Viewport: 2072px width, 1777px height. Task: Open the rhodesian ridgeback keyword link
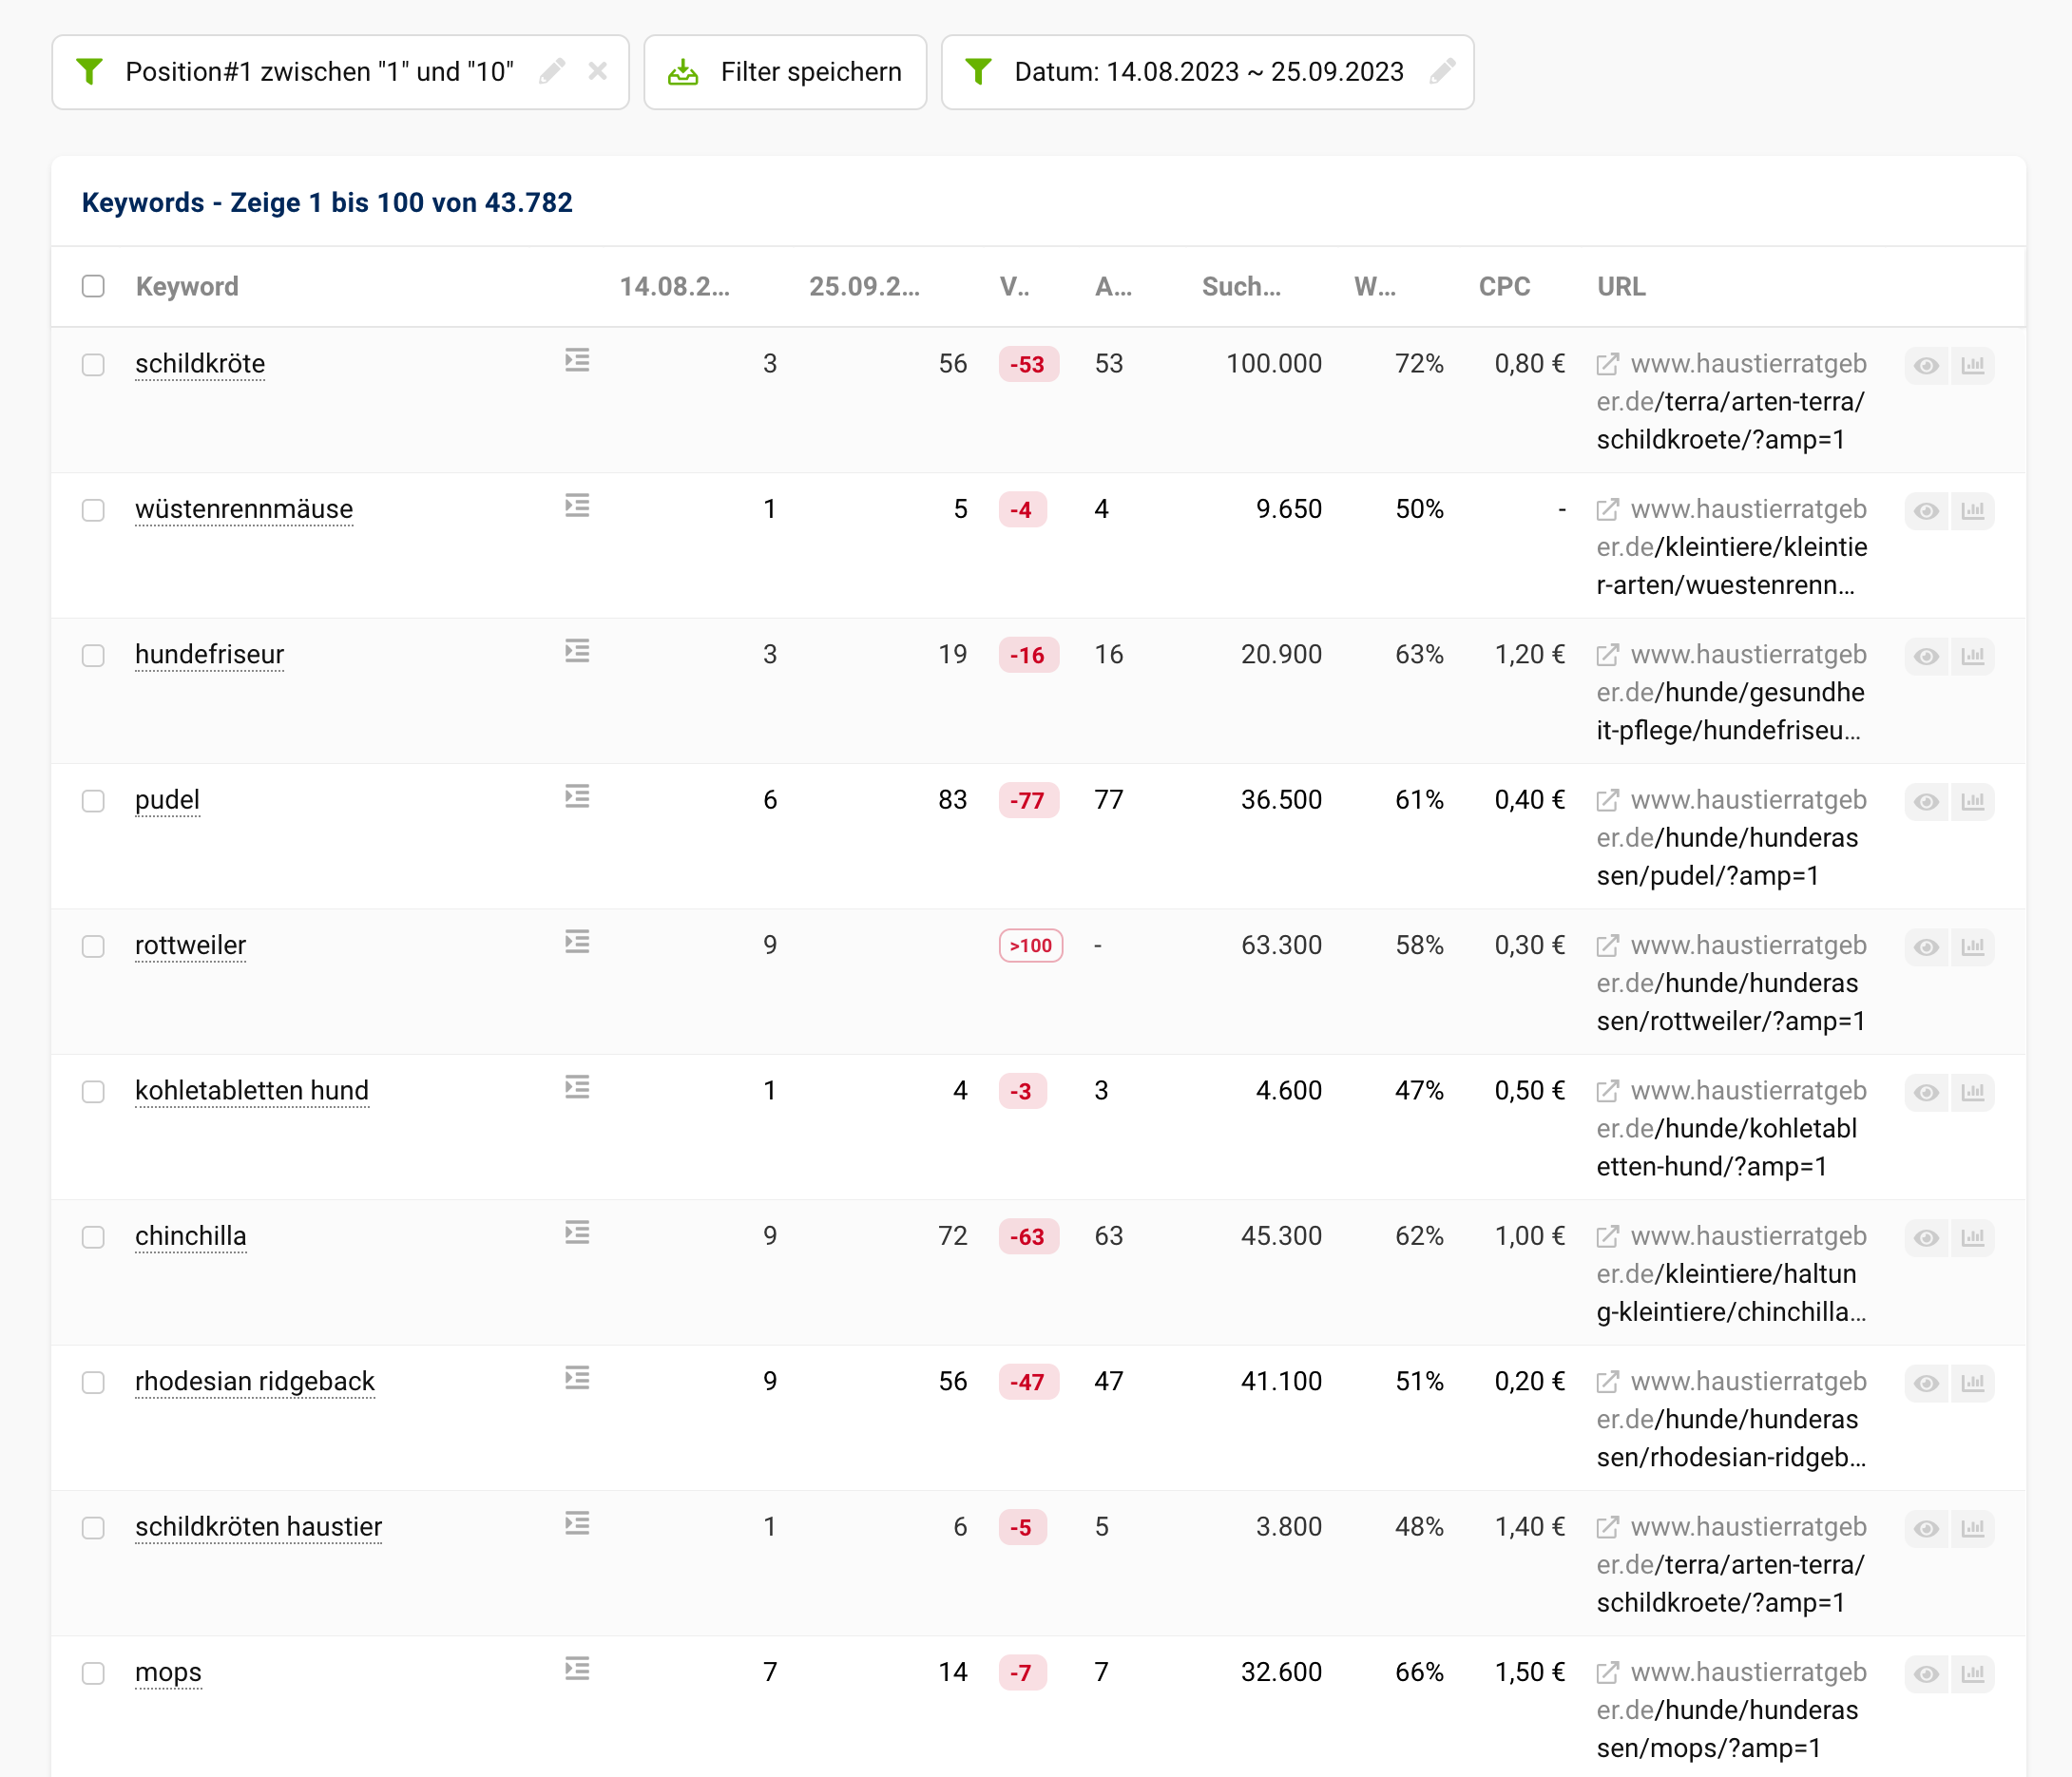click(x=255, y=1381)
